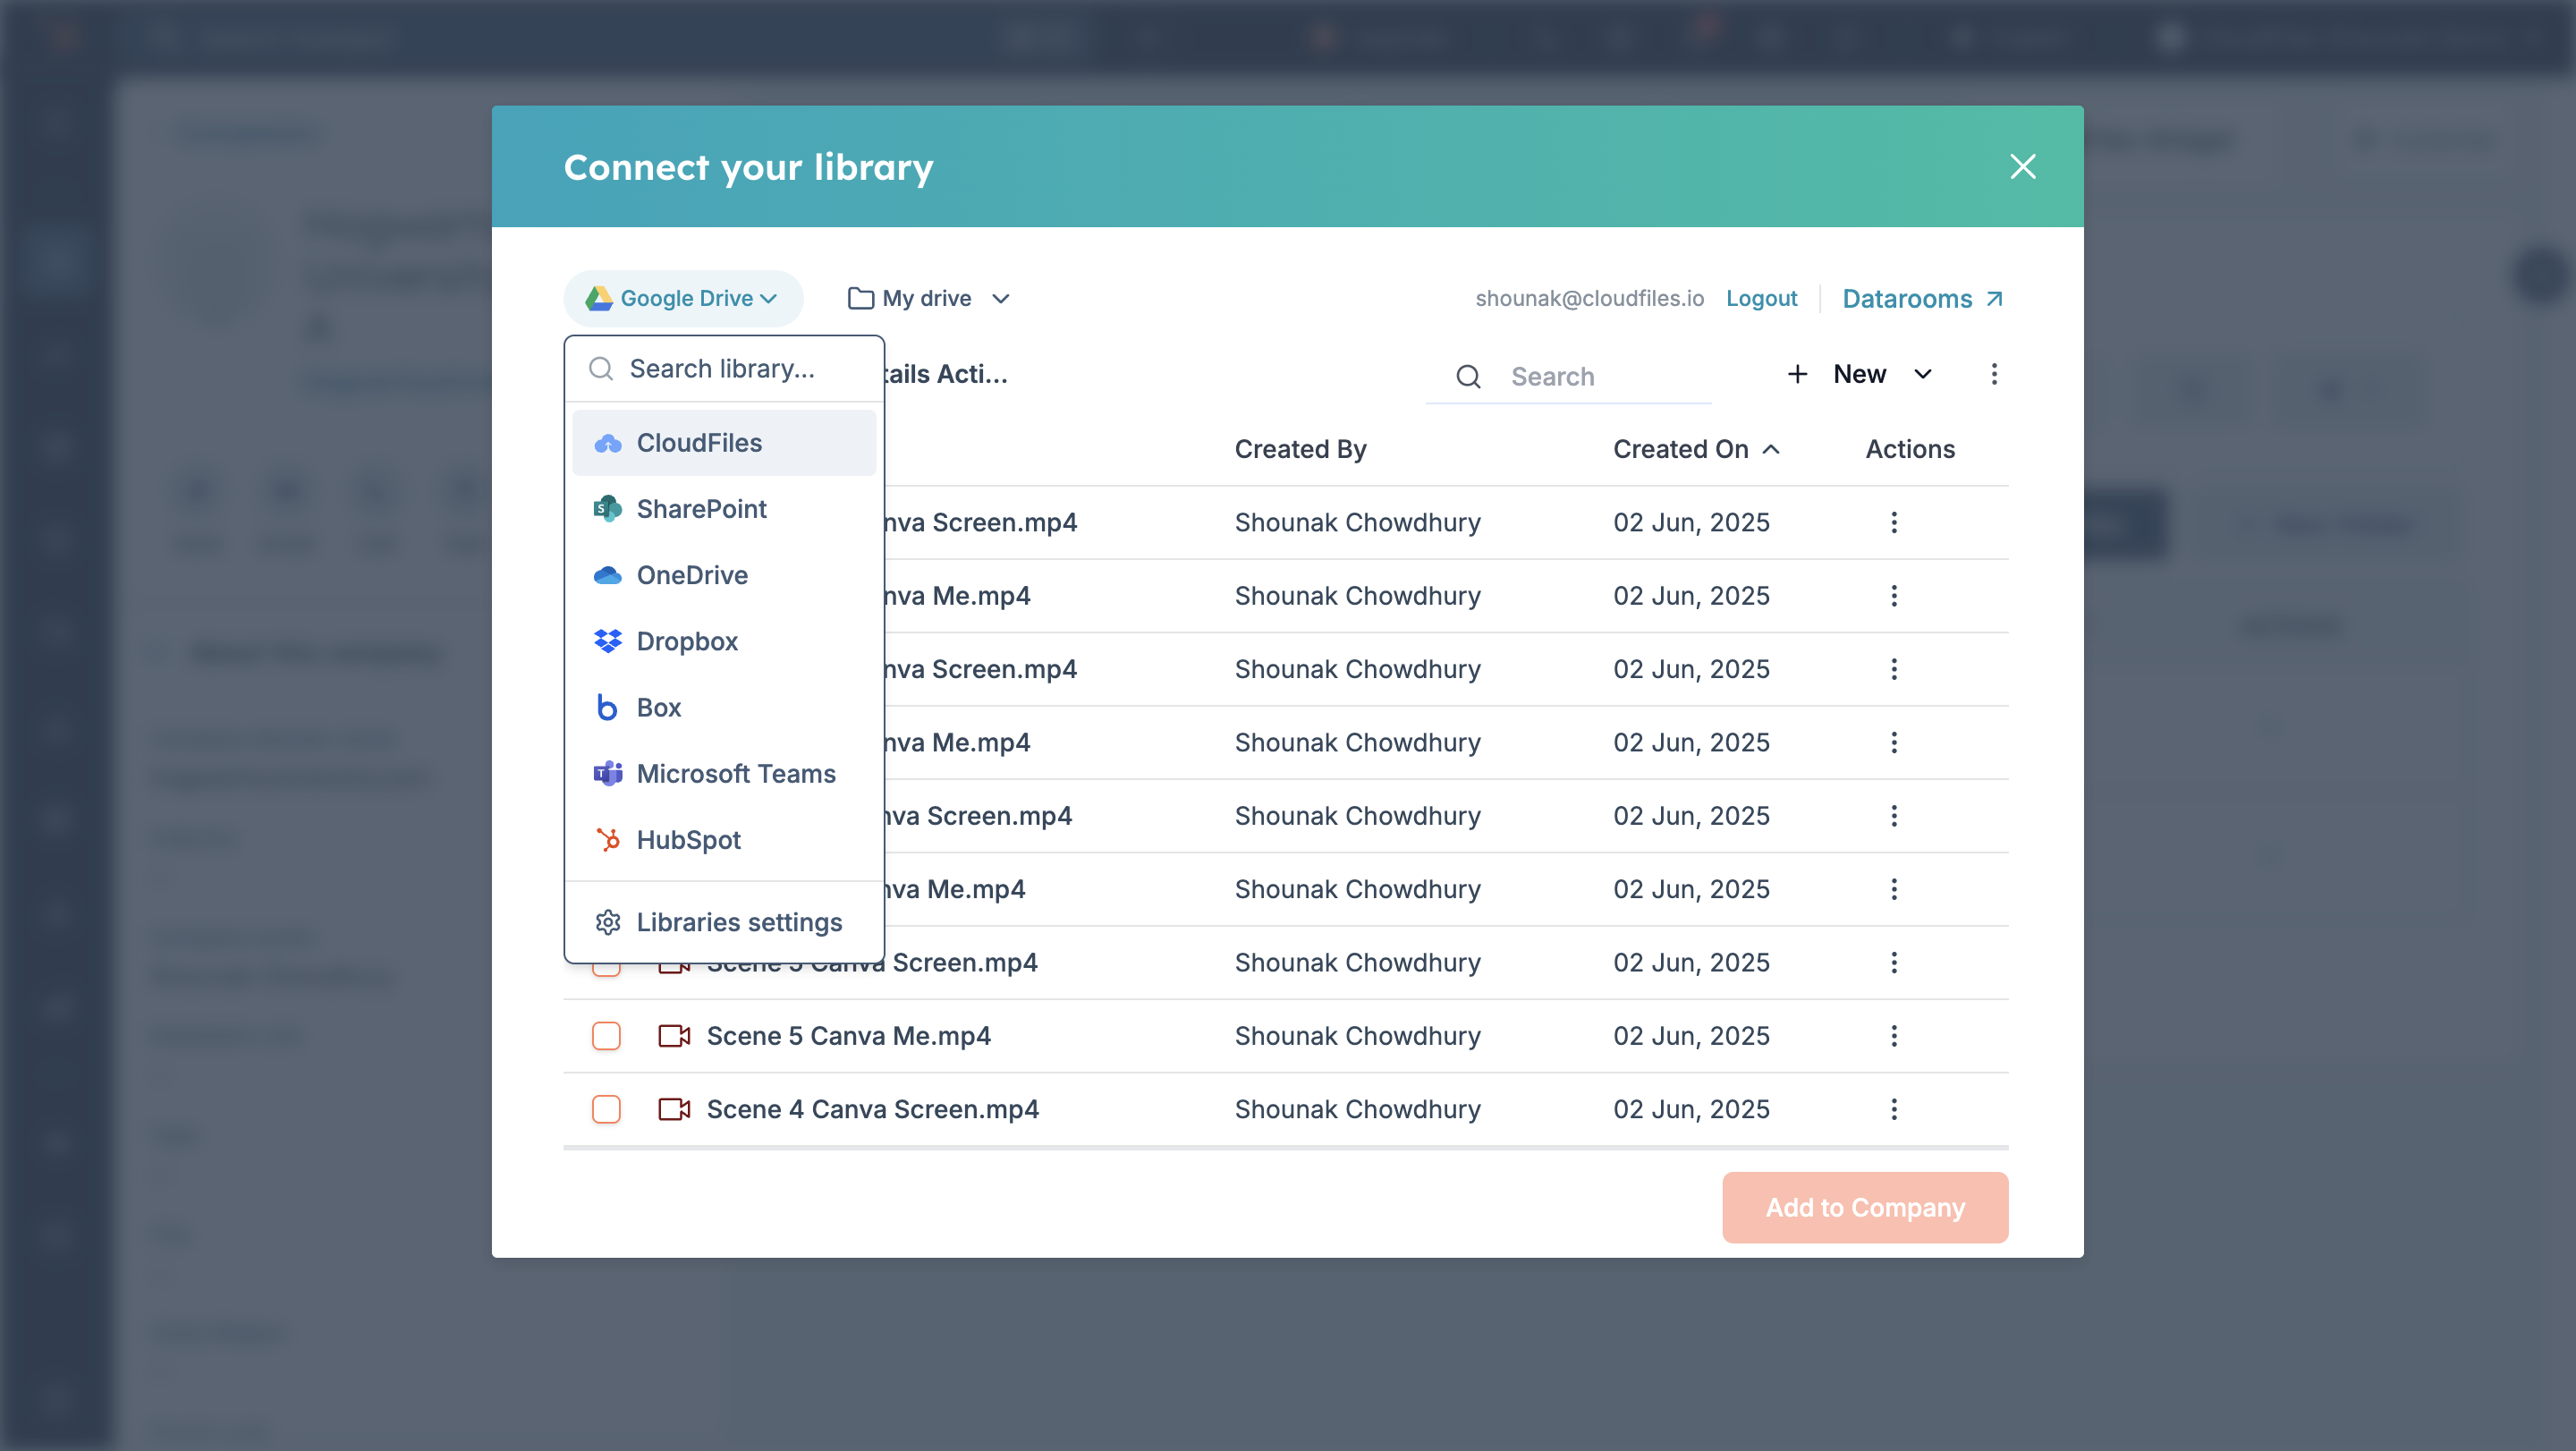Viewport: 2576px width, 1451px height.
Task: Open the toolbar three-dot more menu
Action: (x=1994, y=374)
